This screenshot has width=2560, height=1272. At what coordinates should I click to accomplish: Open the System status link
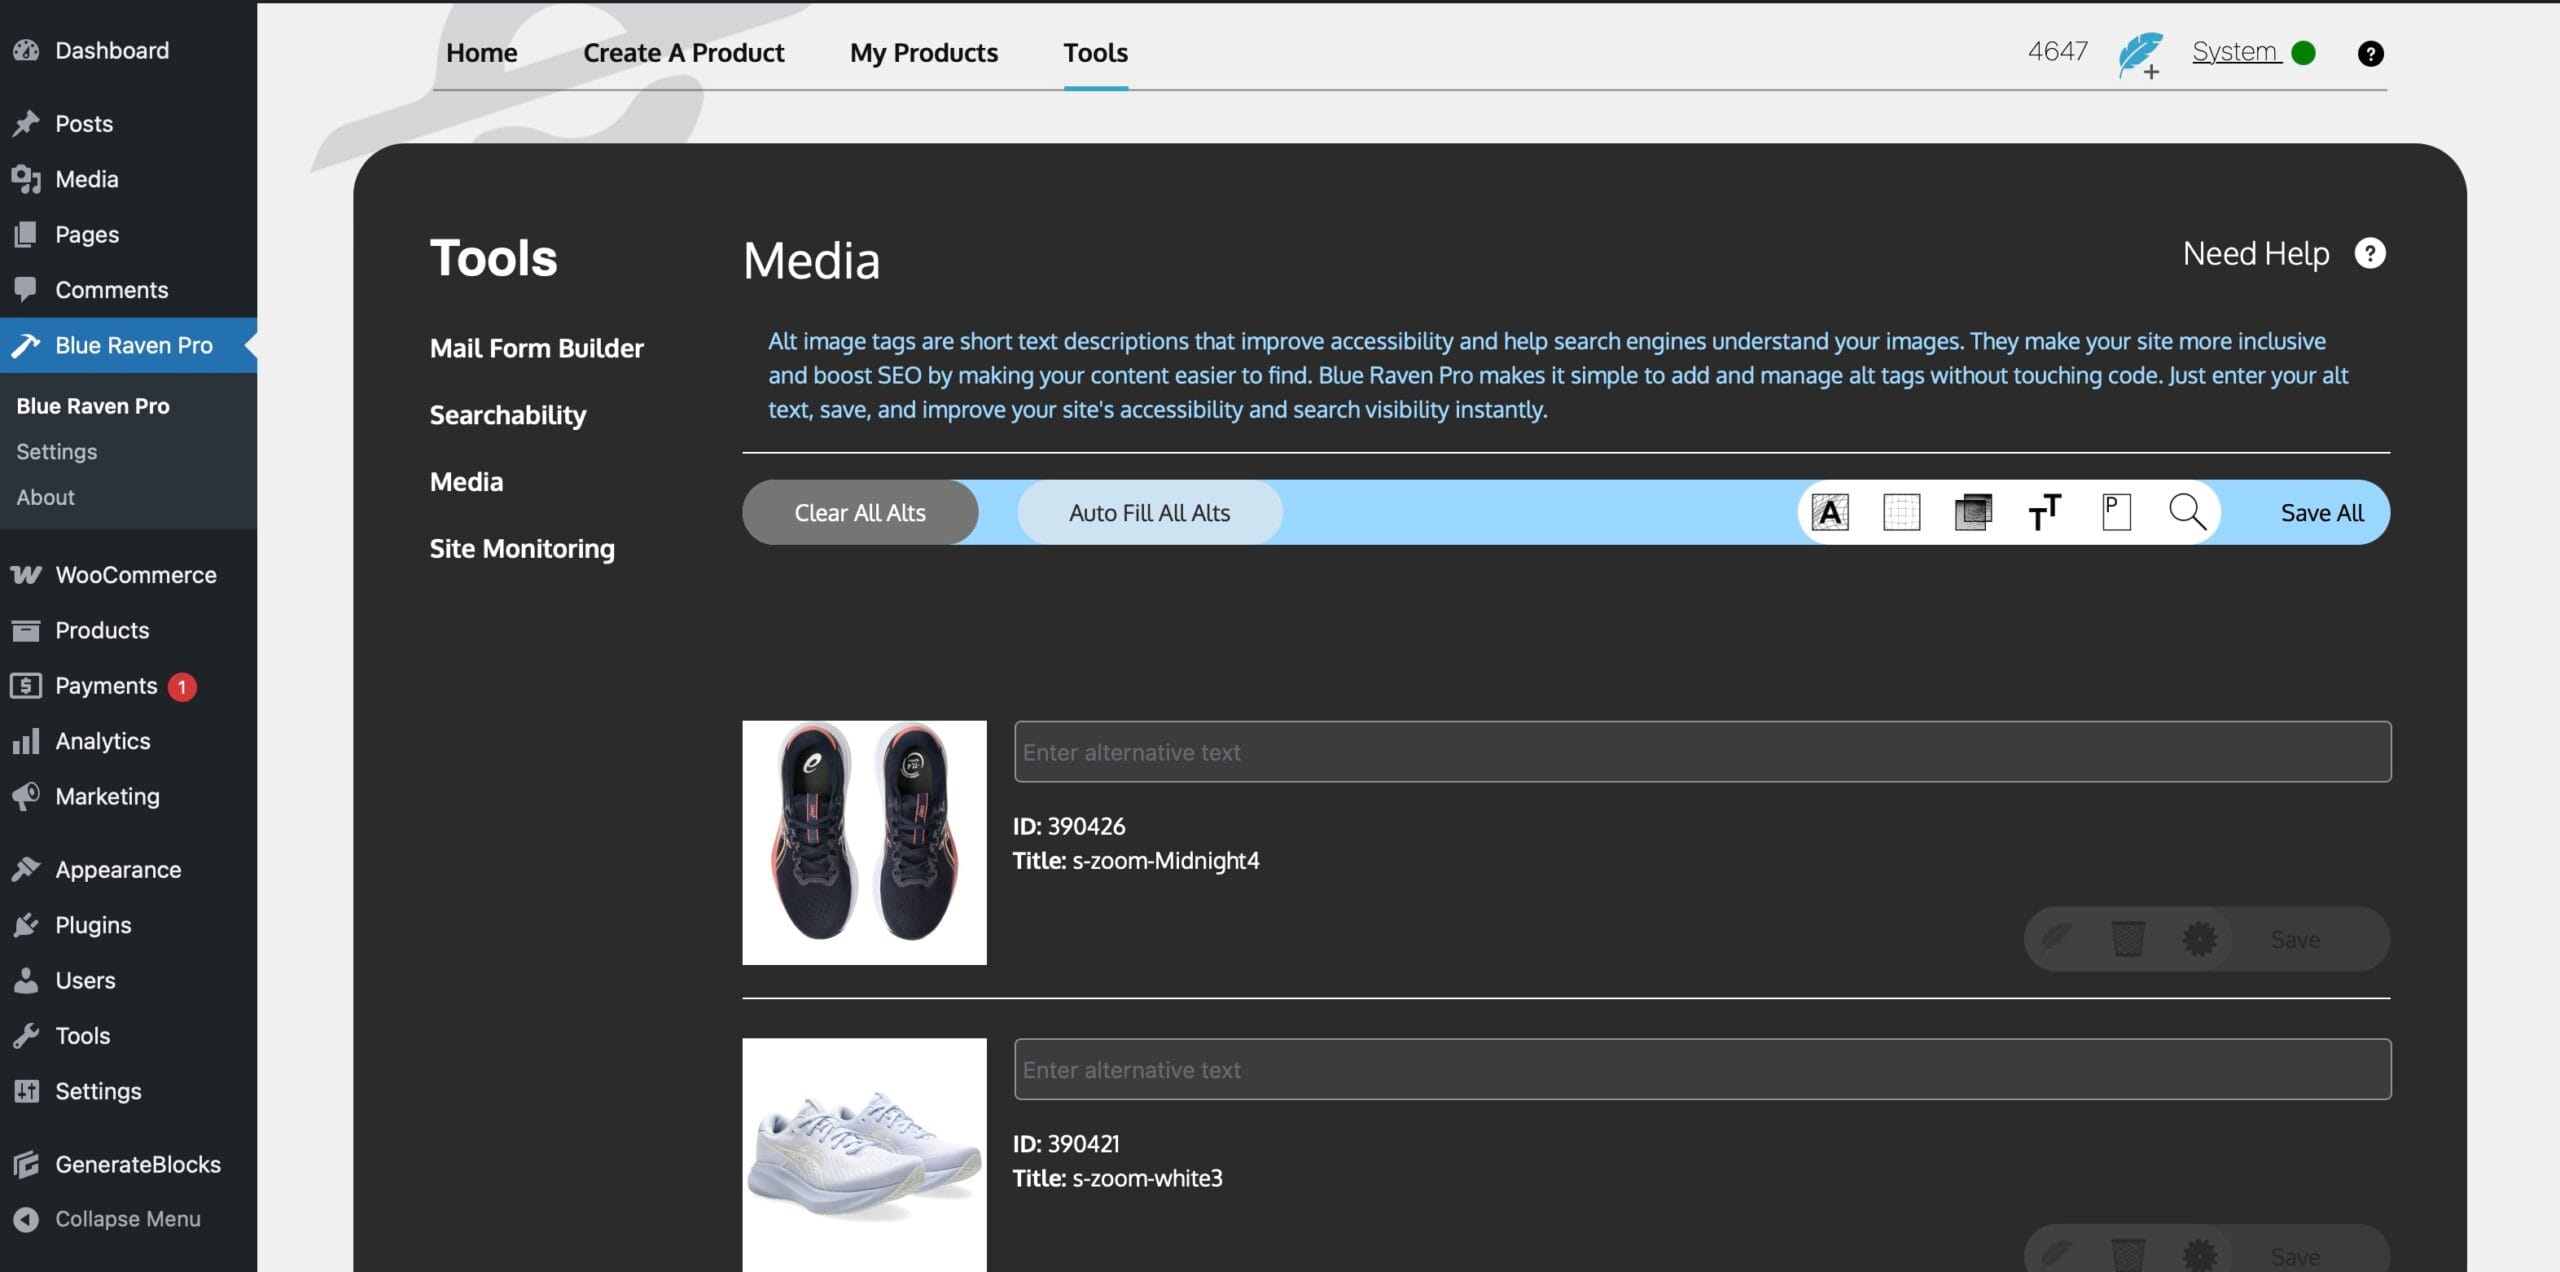click(2235, 52)
